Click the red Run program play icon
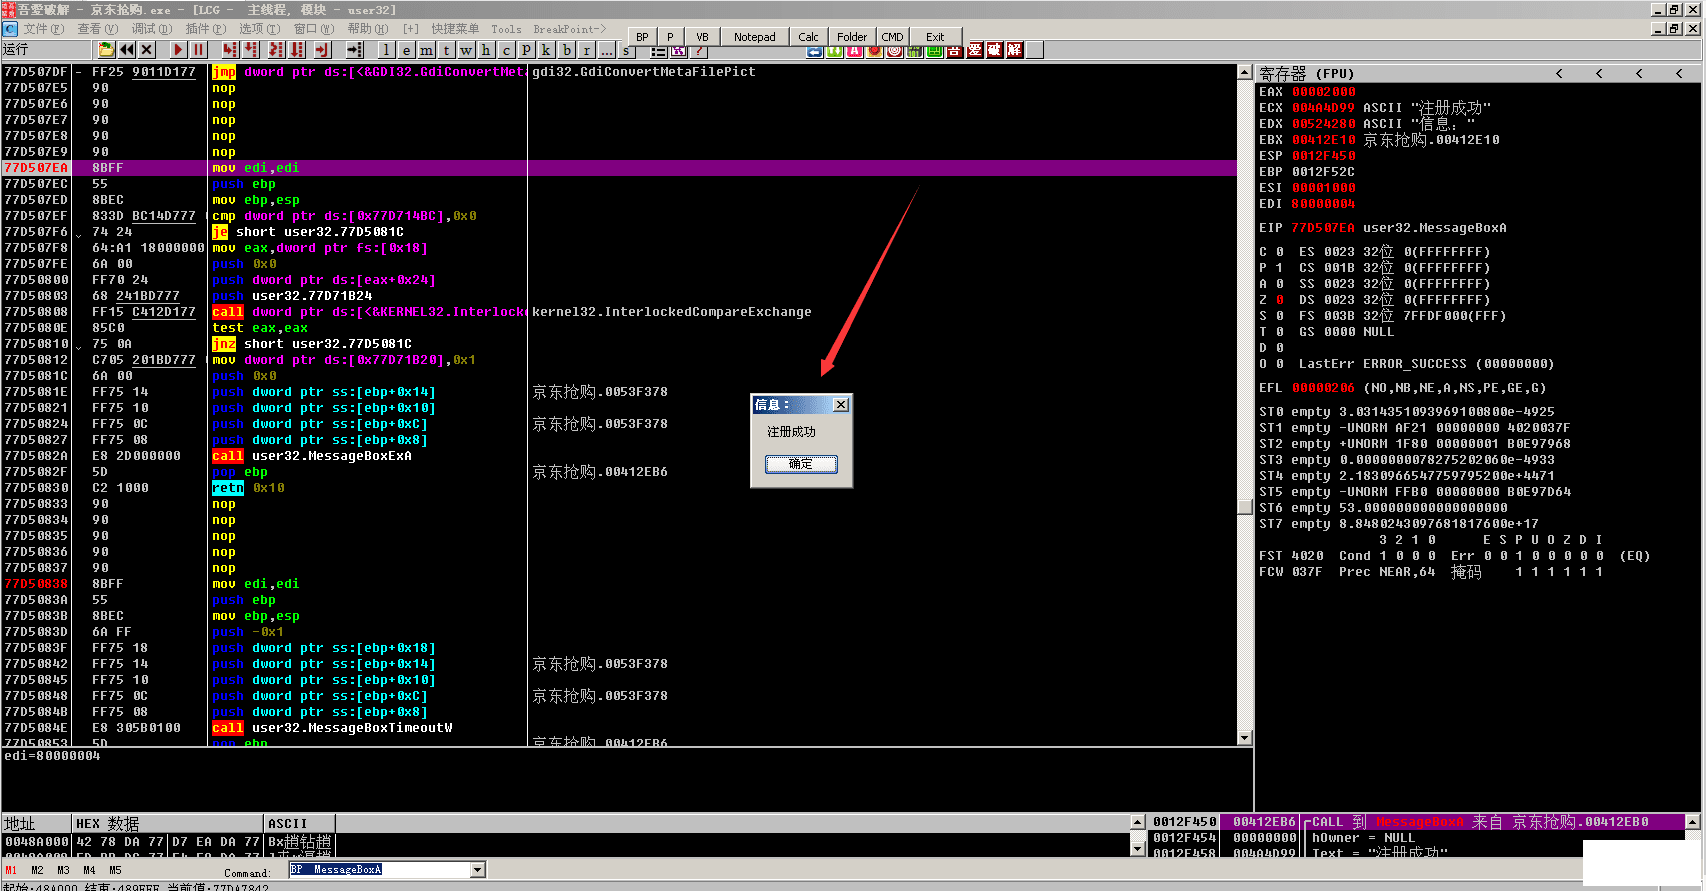 178,49
